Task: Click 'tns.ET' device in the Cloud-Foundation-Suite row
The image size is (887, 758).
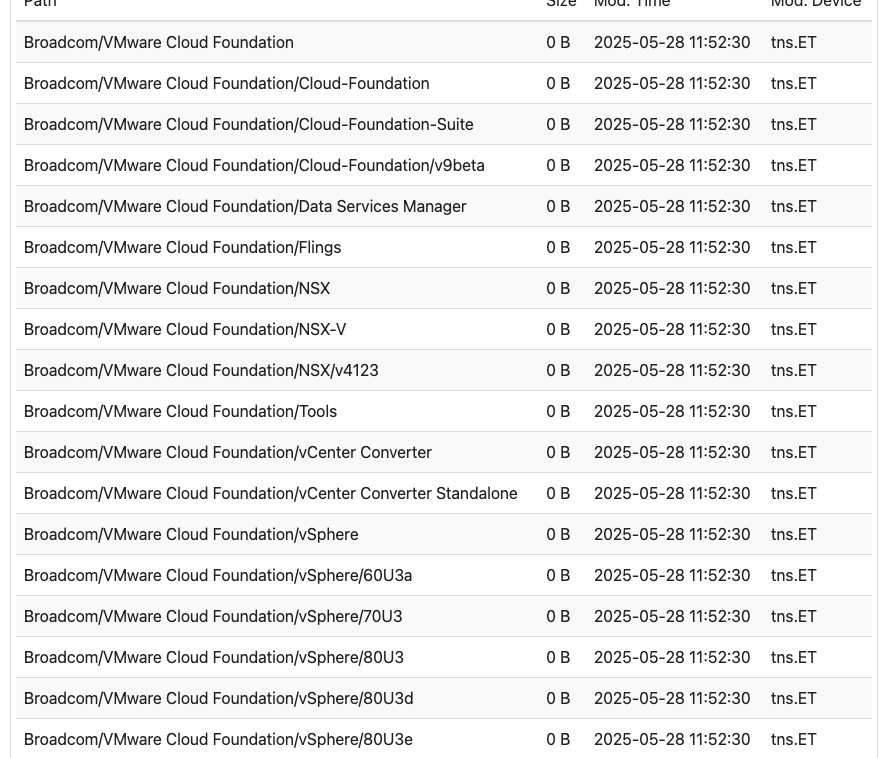Action: (x=794, y=124)
